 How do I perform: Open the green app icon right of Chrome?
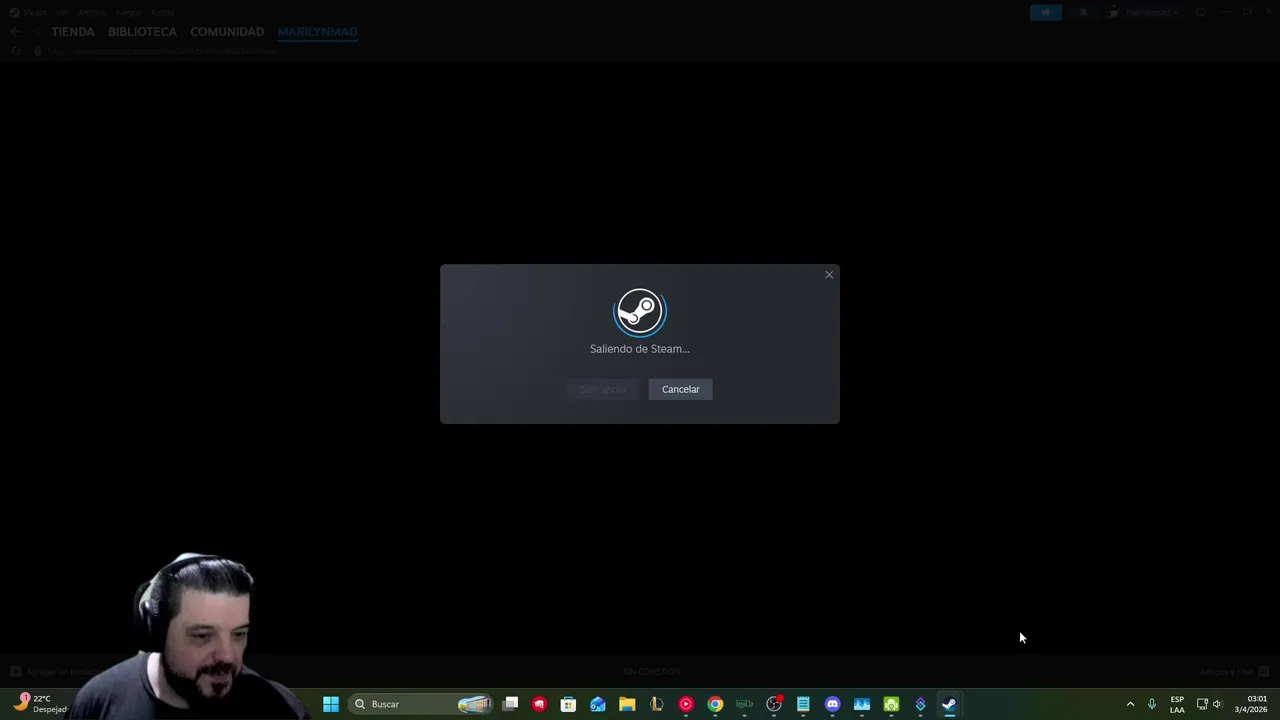744,704
